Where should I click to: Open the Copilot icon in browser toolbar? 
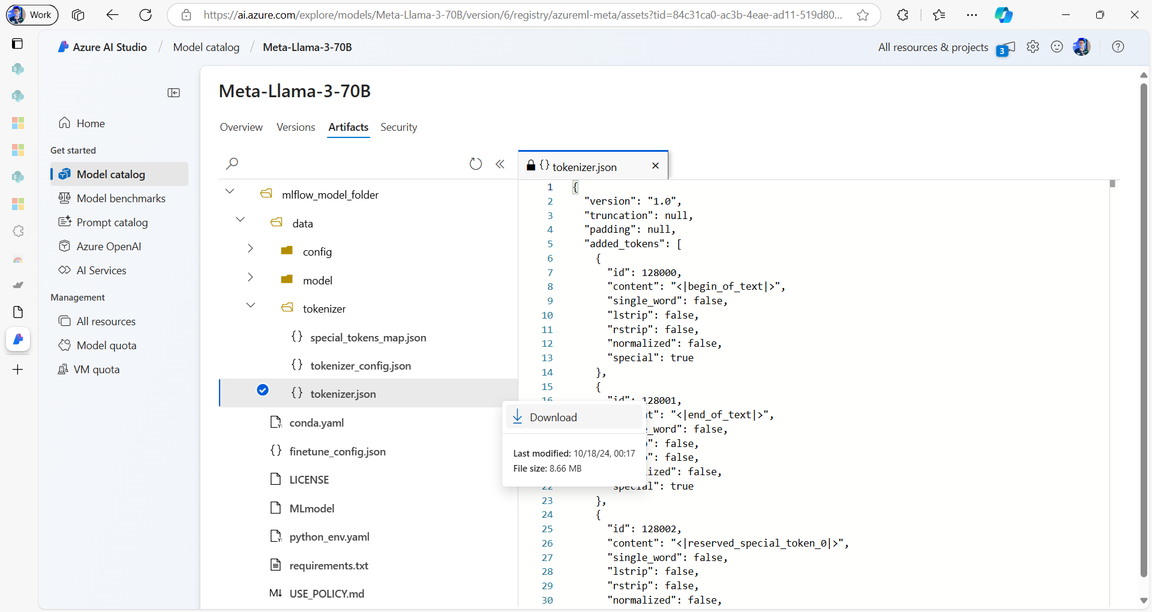click(x=1004, y=15)
